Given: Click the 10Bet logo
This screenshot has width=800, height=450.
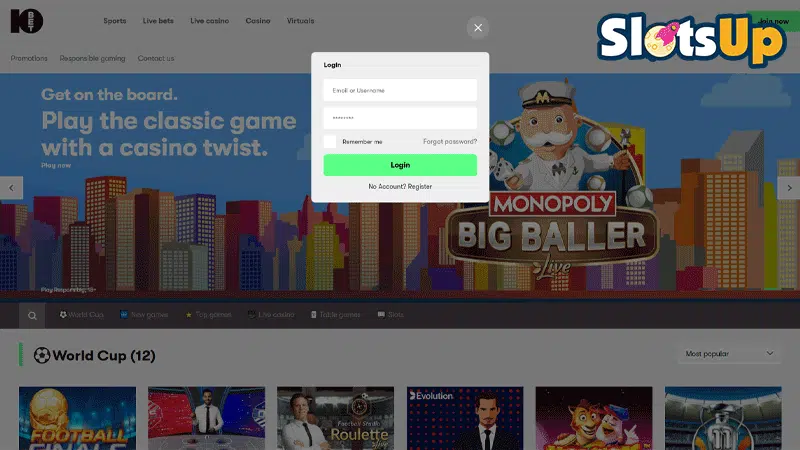Looking at the screenshot, I should tap(27, 21).
